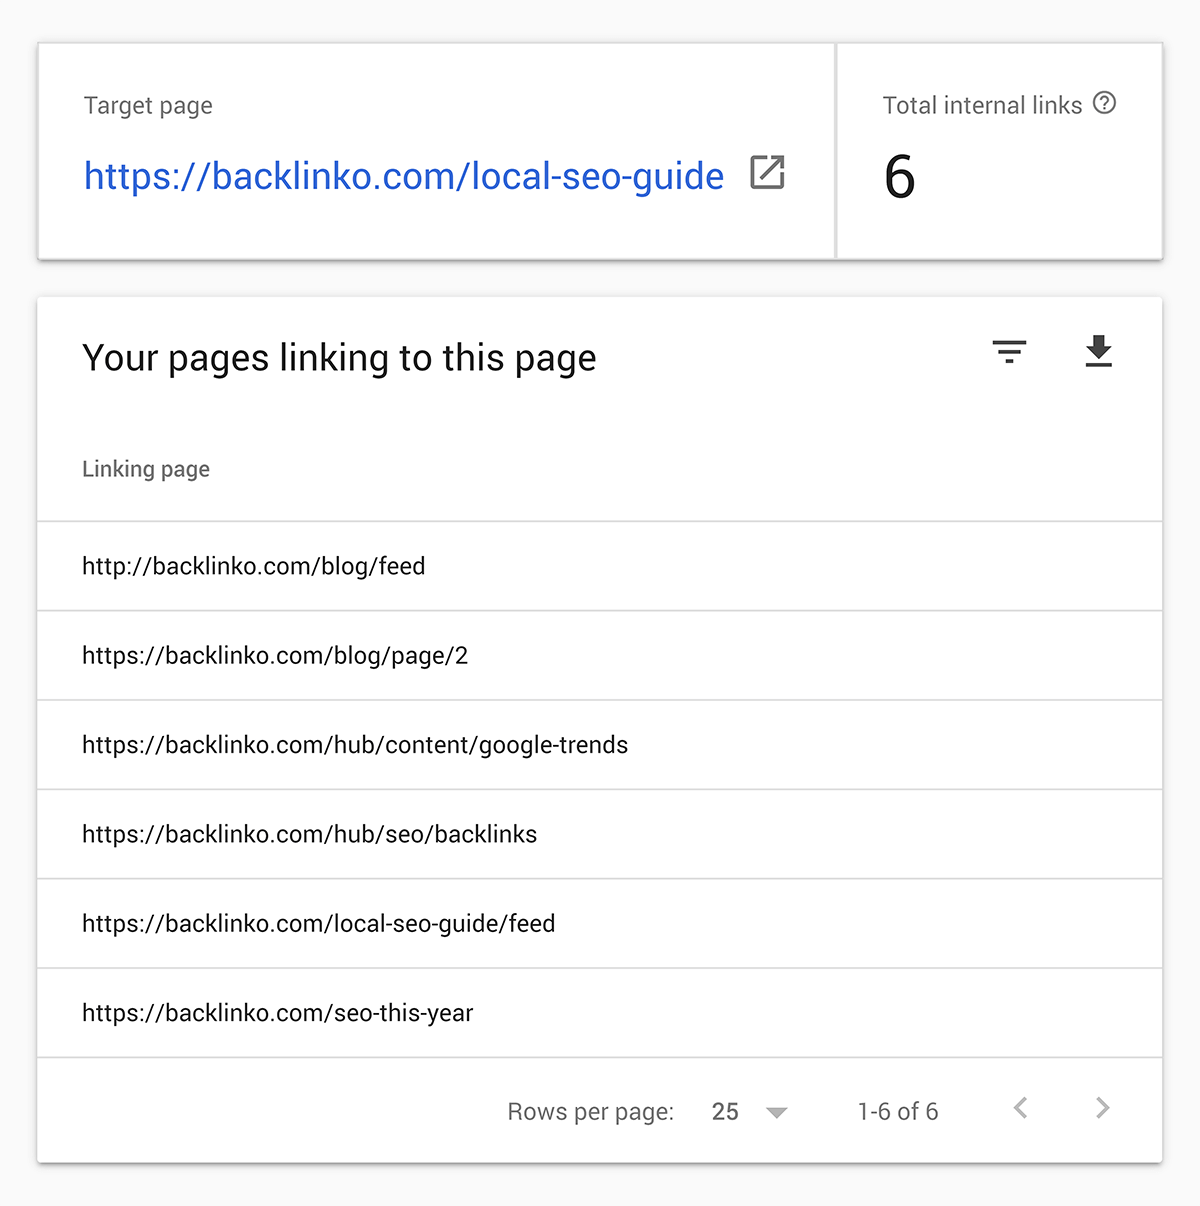The height and width of the screenshot is (1206, 1200).
Task: Select the local-seo-guide/feed row
Action: click(x=600, y=923)
